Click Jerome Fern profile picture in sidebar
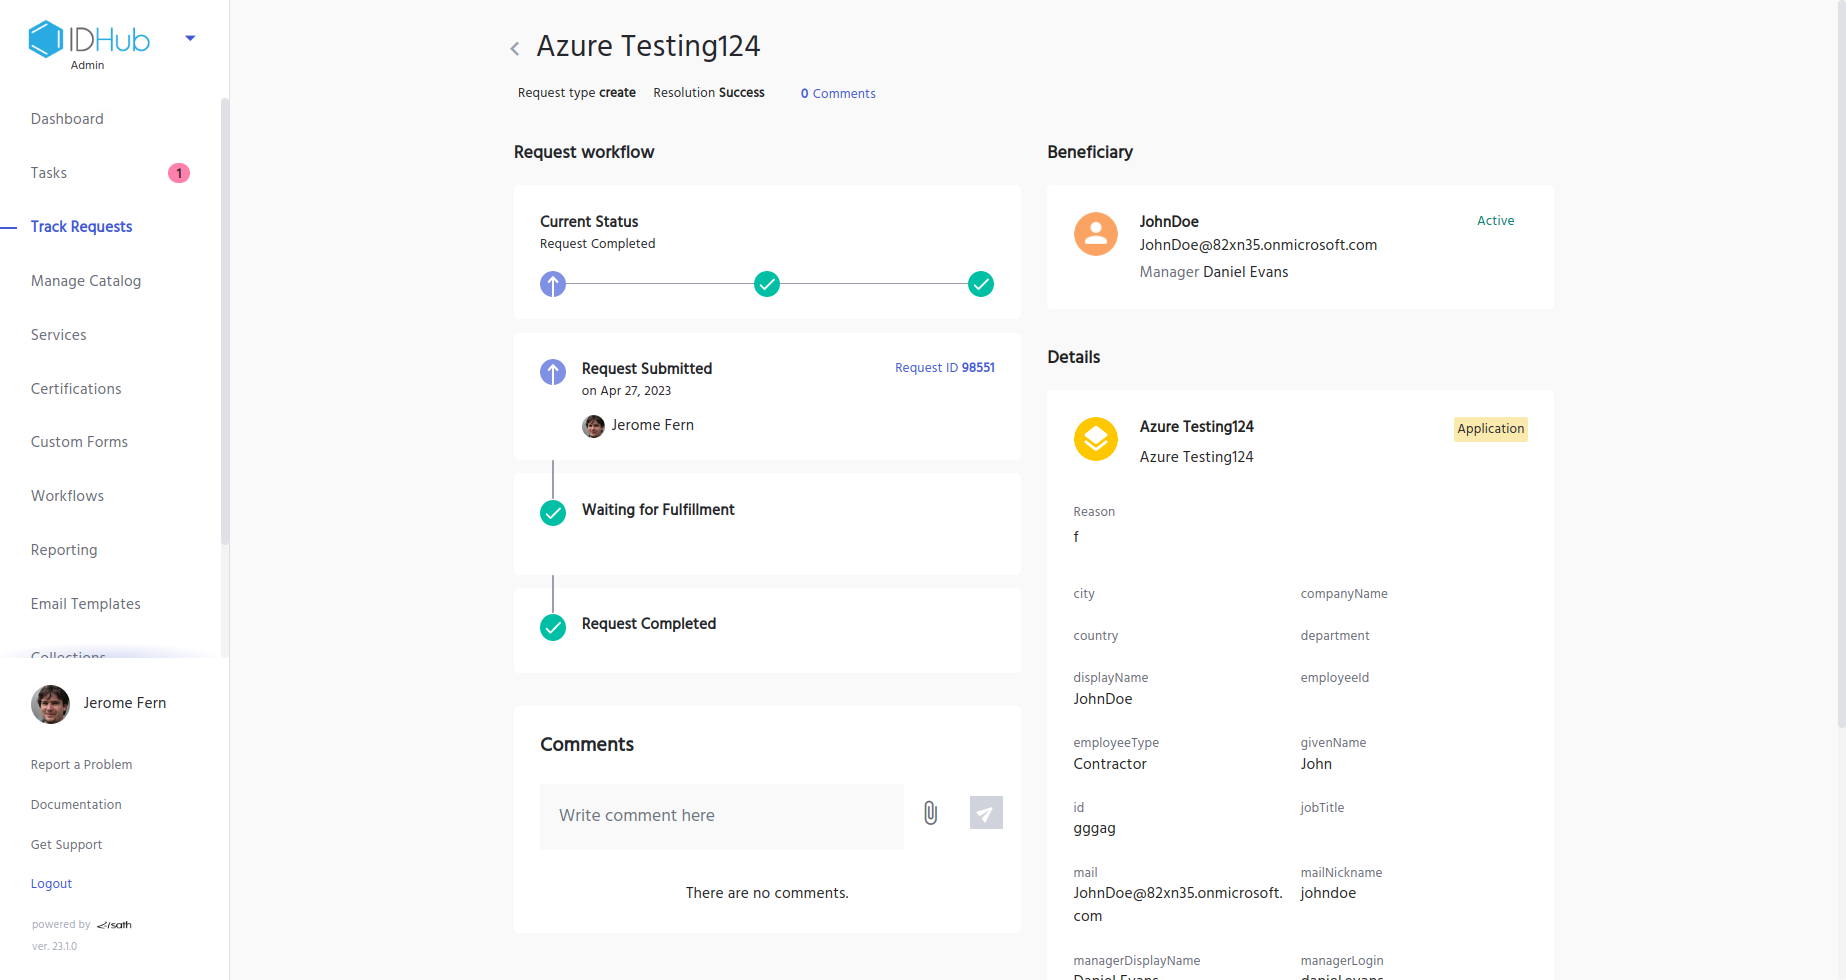 (50, 704)
